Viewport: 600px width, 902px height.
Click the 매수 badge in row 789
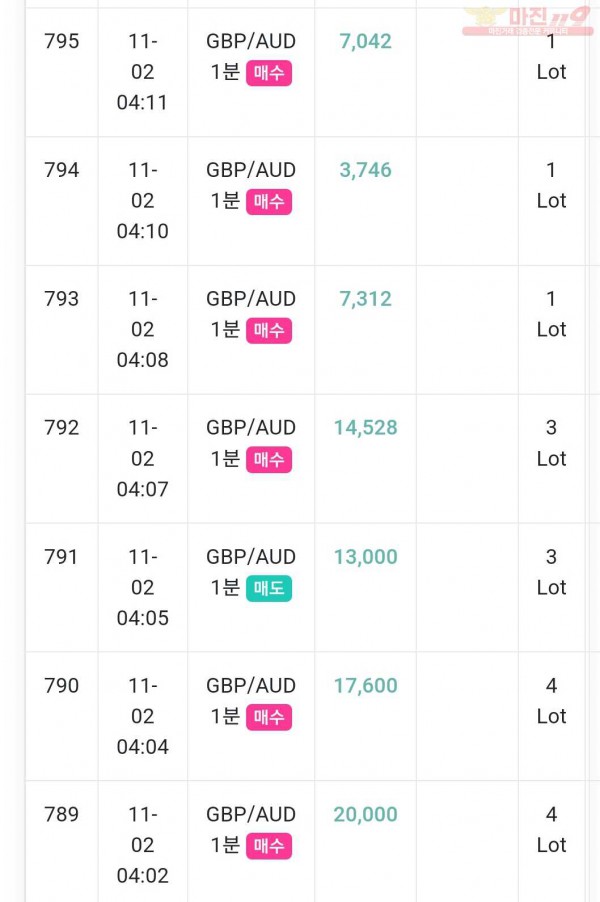(x=269, y=846)
